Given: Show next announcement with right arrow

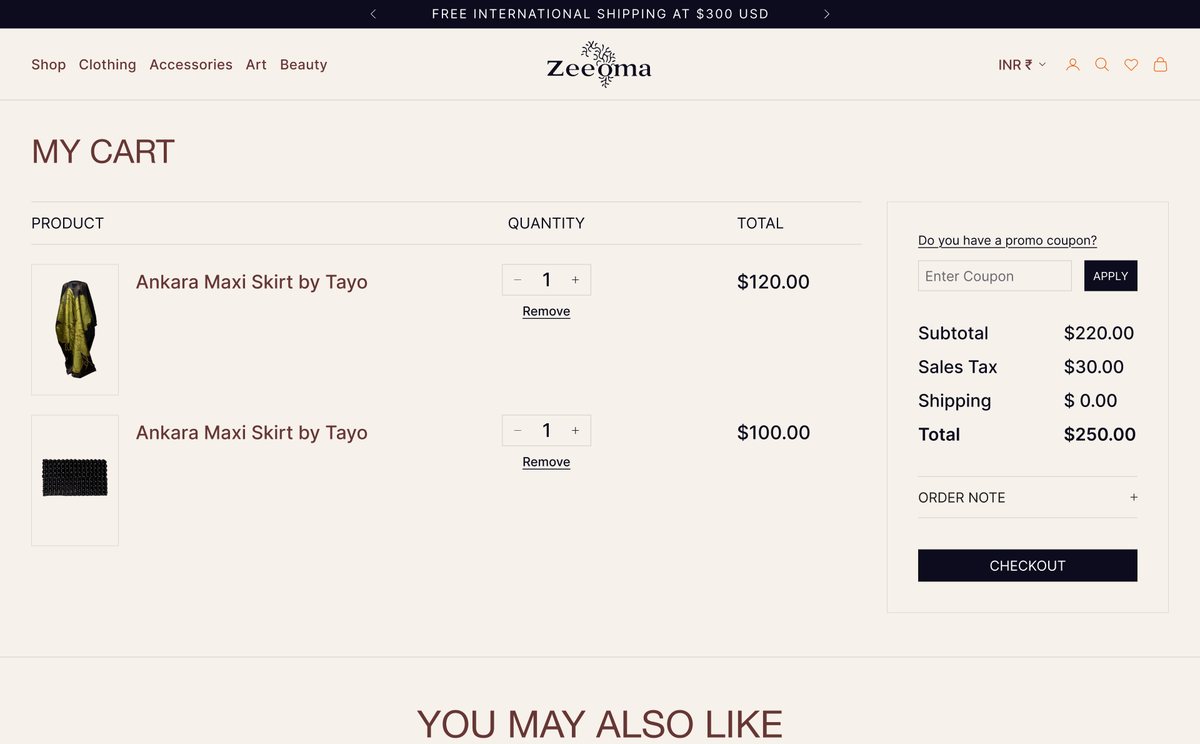Looking at the screenshot, I should point(827,14).
